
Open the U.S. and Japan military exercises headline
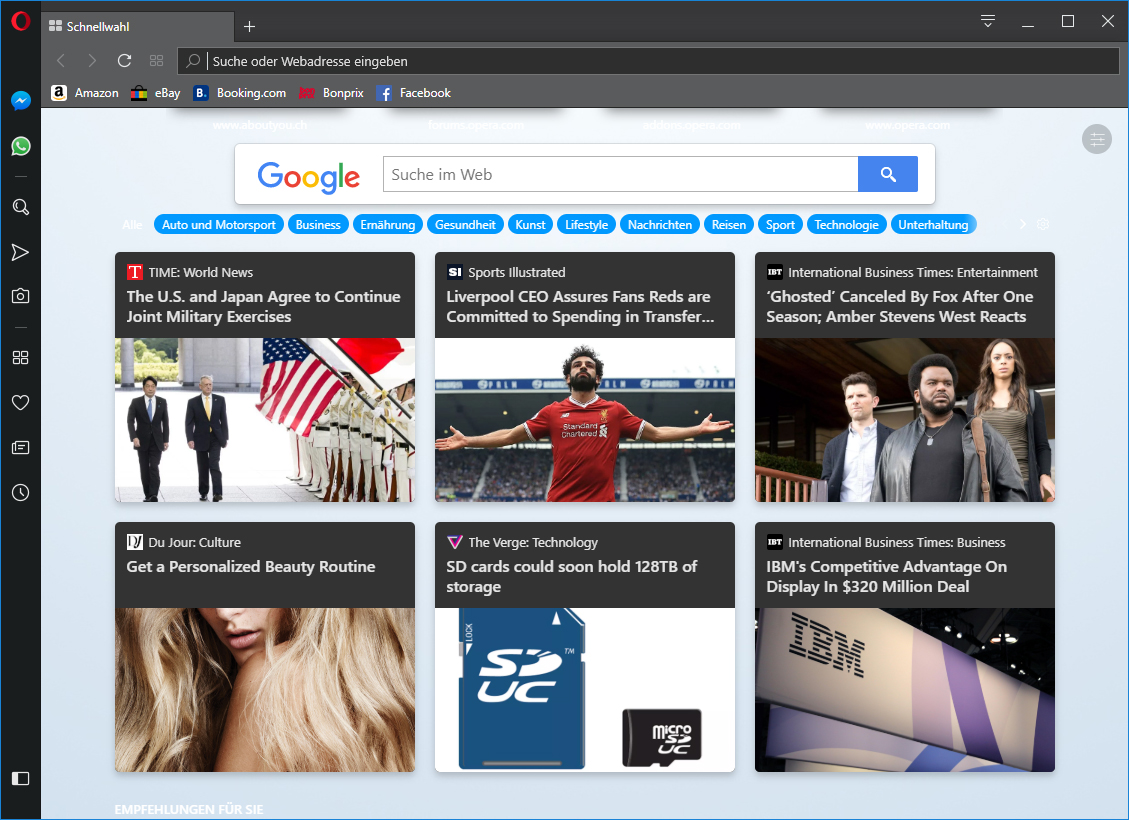[x=264, y=307]
